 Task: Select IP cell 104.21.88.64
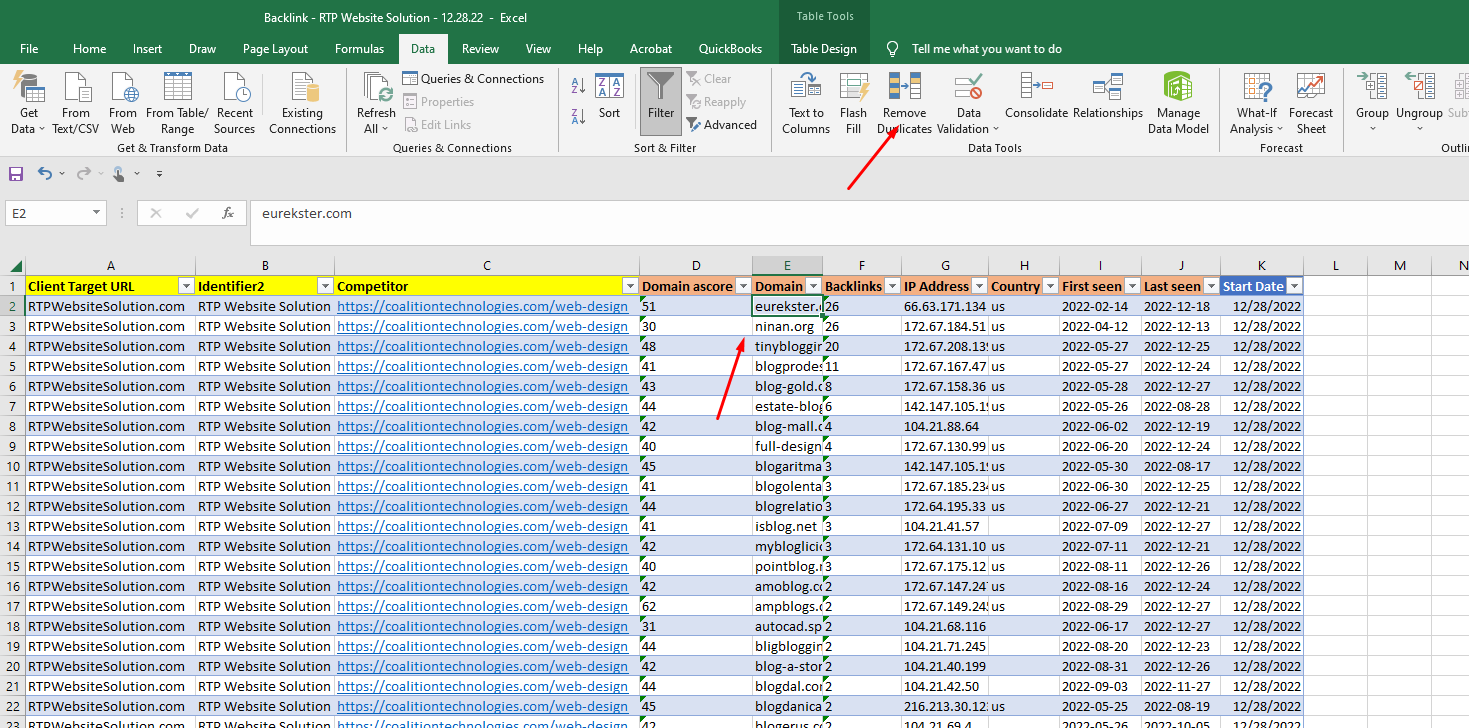click(x=945, y=426)
